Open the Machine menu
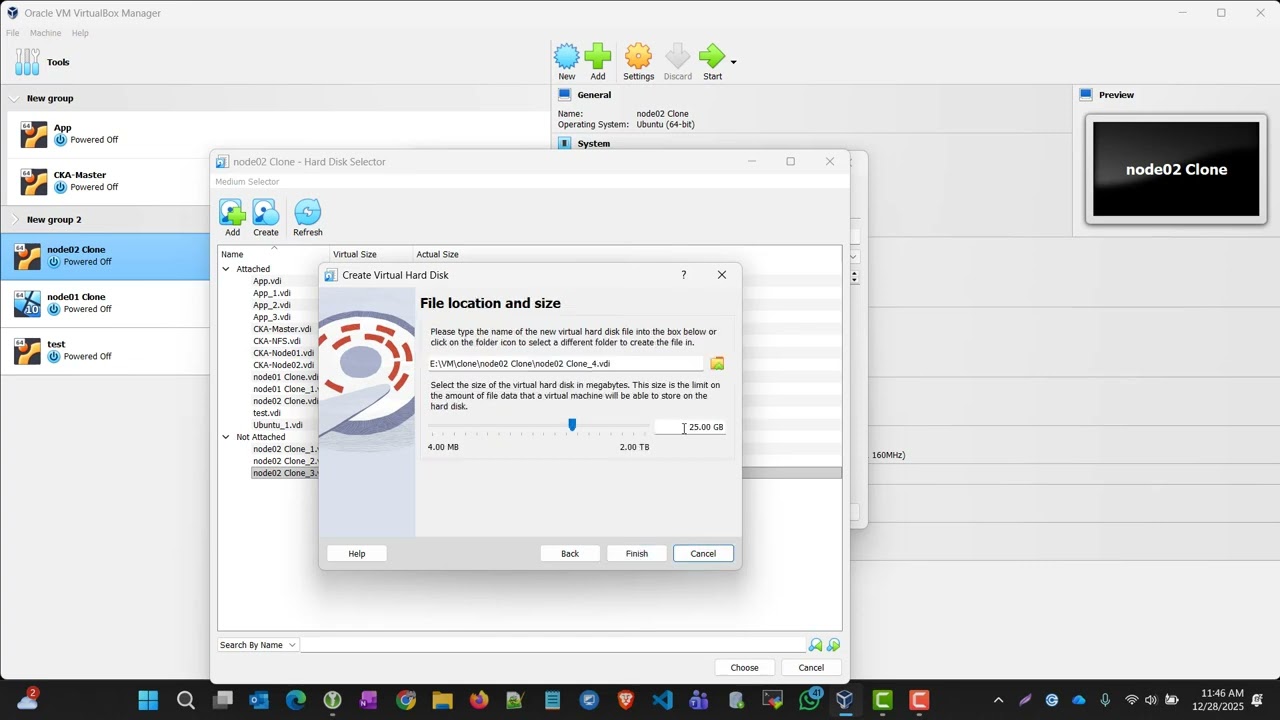Screen dimensions: 1280x720 coord(45,33)
